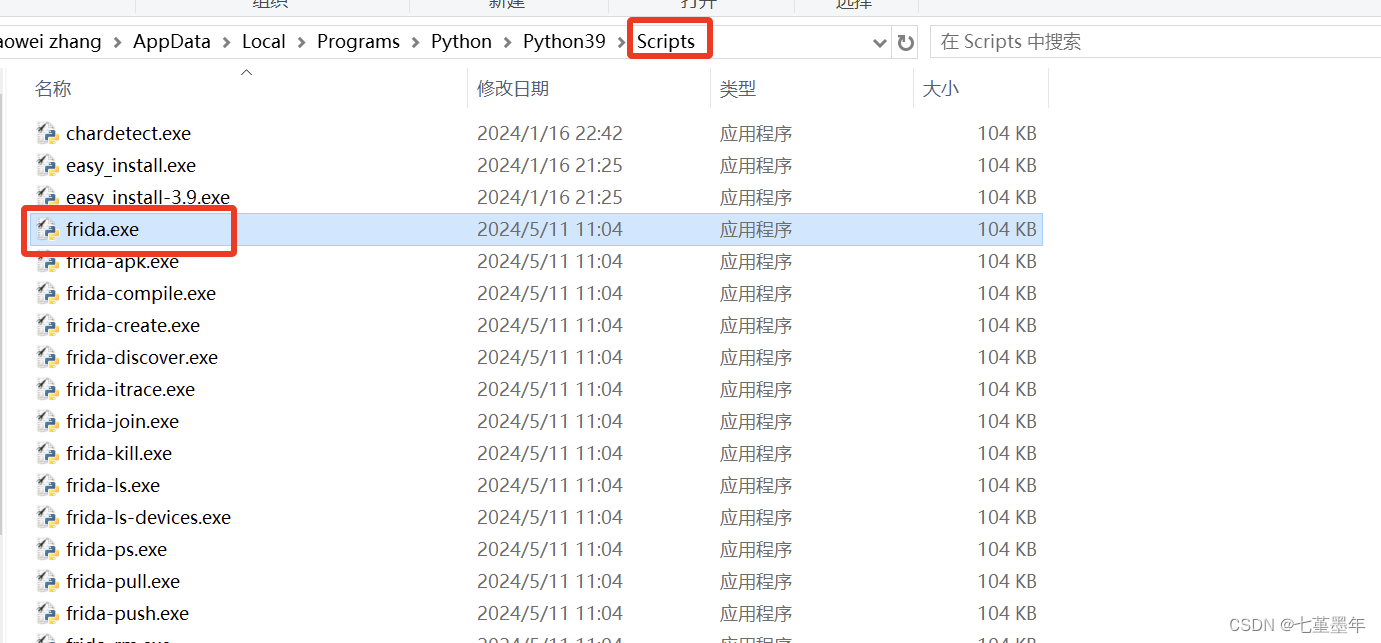
Task: Click the frida-push.exe file icon
Action: pyautogui.click(x=47, y=613)
